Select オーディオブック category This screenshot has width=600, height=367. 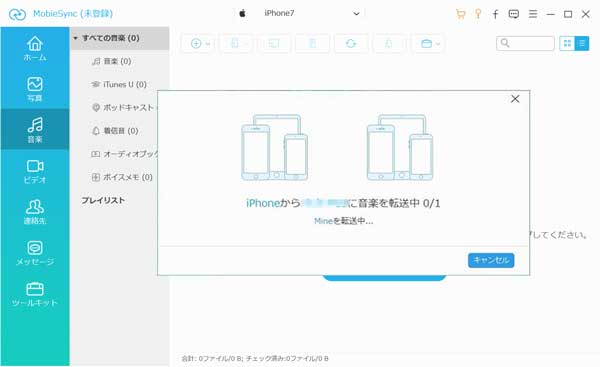tap(124, 154)
